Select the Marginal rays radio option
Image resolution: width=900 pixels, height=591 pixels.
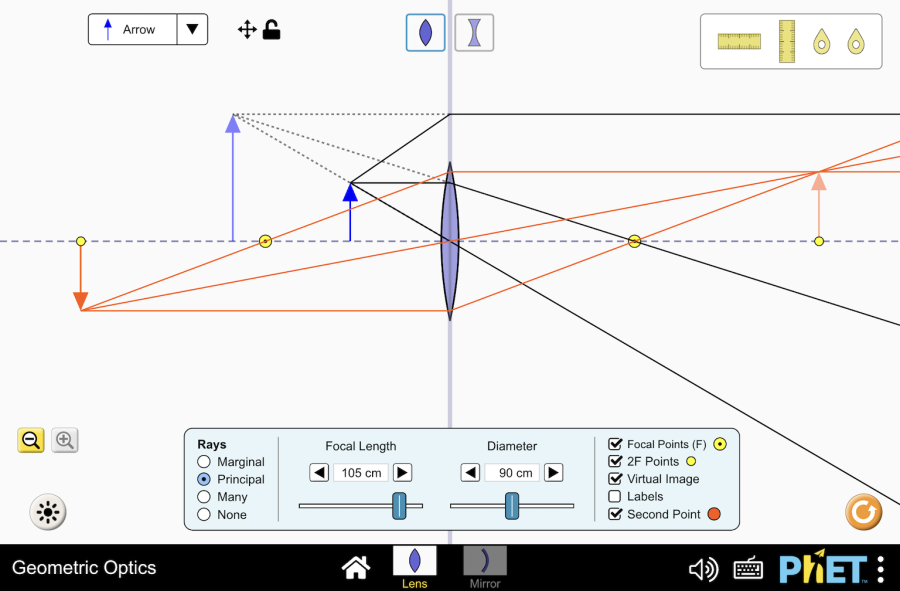[x=204, y=462]
